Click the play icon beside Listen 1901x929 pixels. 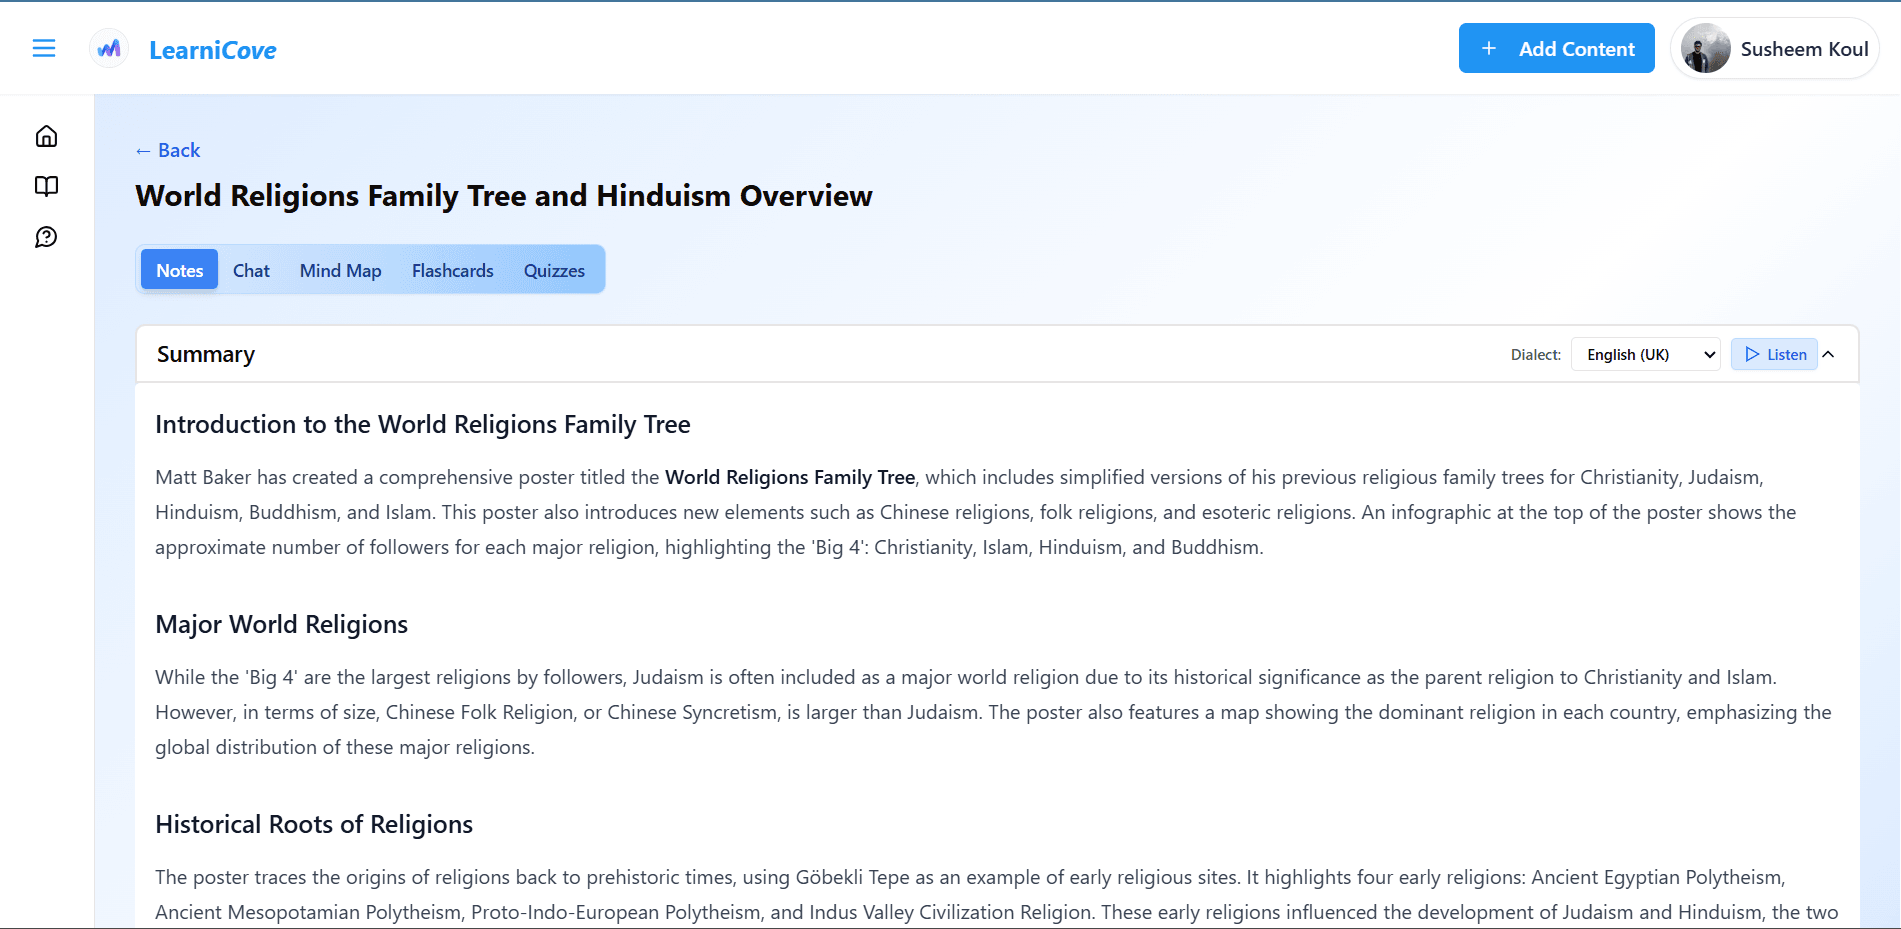(1751, 354)
